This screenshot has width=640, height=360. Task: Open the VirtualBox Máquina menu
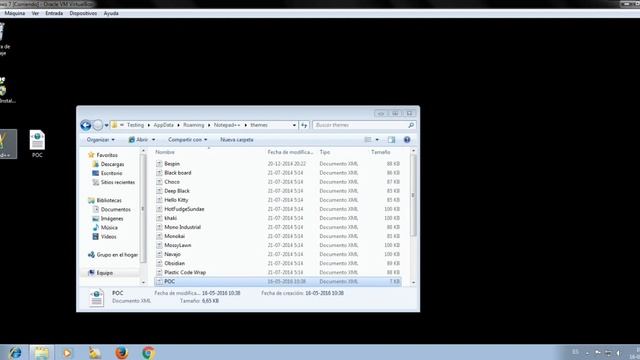point(15,13)
